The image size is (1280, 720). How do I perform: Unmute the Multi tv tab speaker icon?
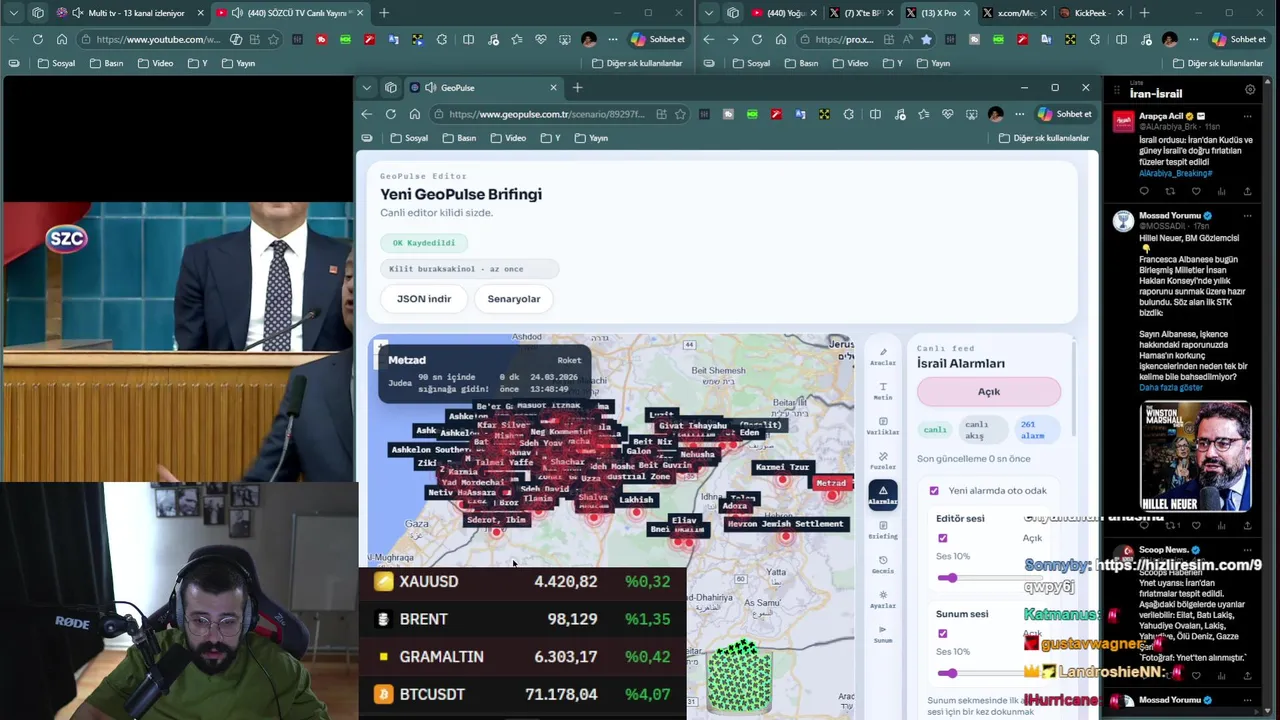[77, 13]
